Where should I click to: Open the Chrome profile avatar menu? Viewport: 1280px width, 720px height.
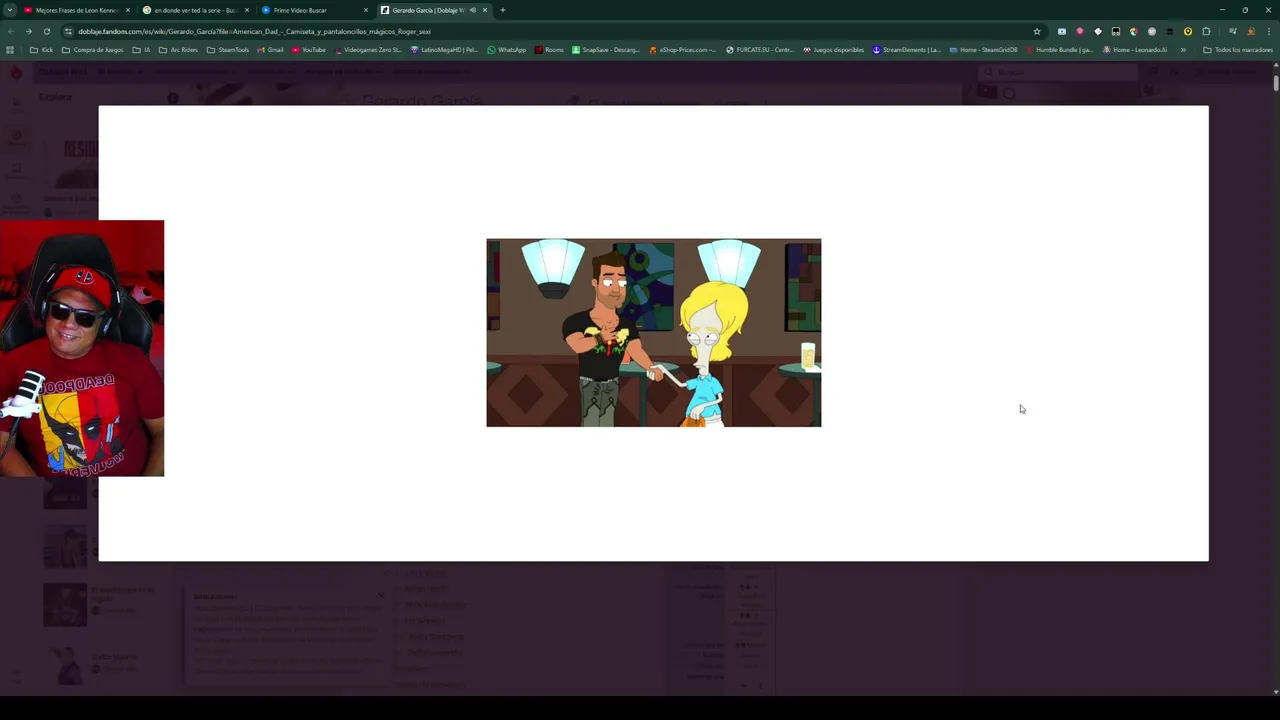coord(1250,31)
